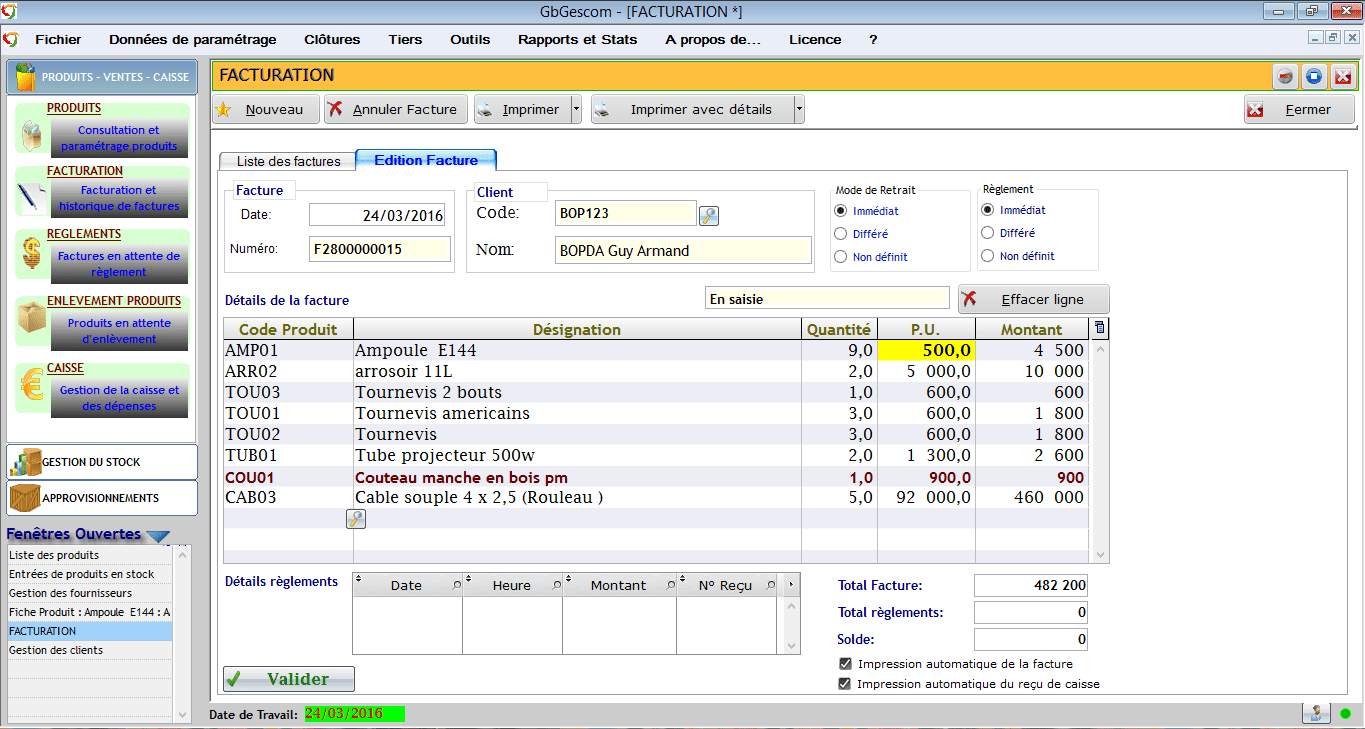This screenshot has width=1365, height=729.
Task: Click the Effacer ligne button
Action: [x=1034, y=299]
